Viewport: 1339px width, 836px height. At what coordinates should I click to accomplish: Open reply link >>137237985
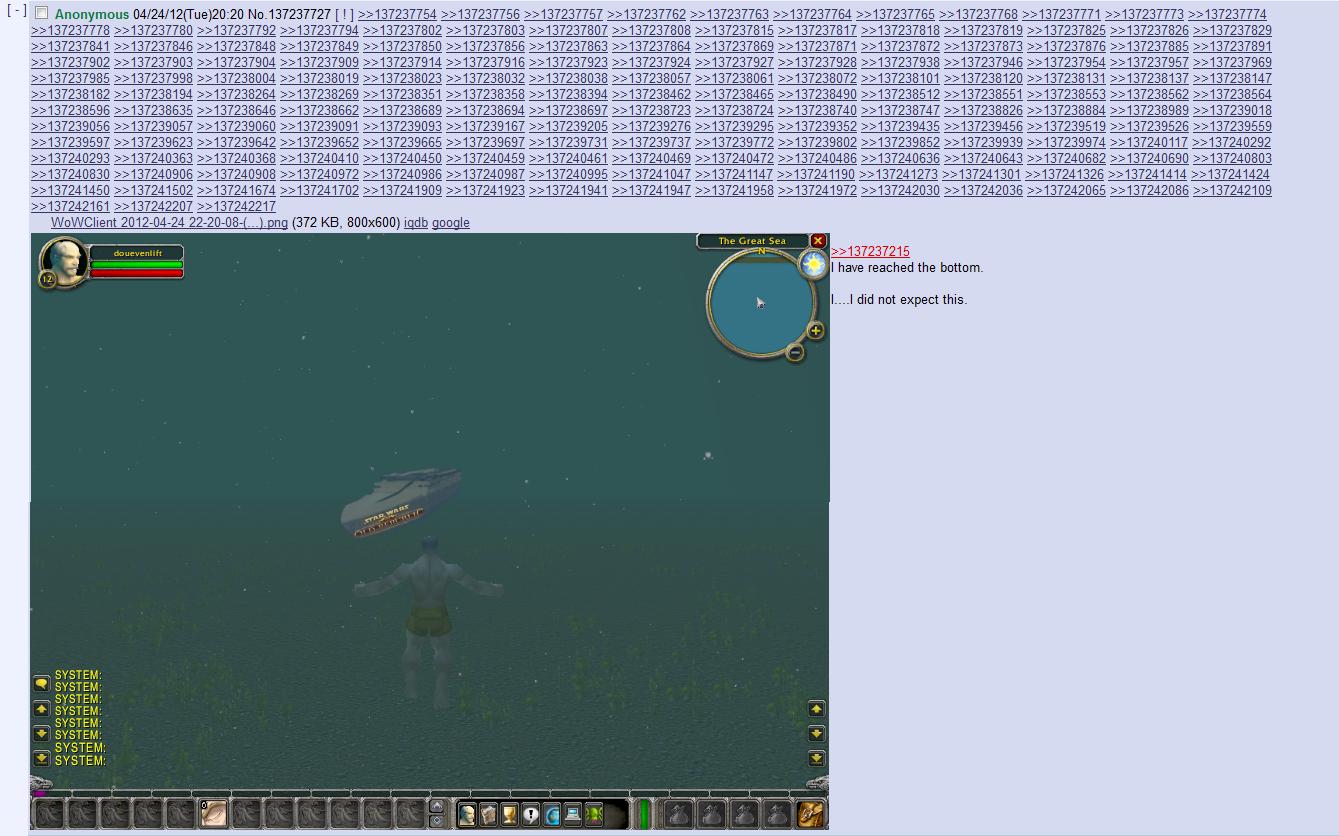click(x=70, y=79)
